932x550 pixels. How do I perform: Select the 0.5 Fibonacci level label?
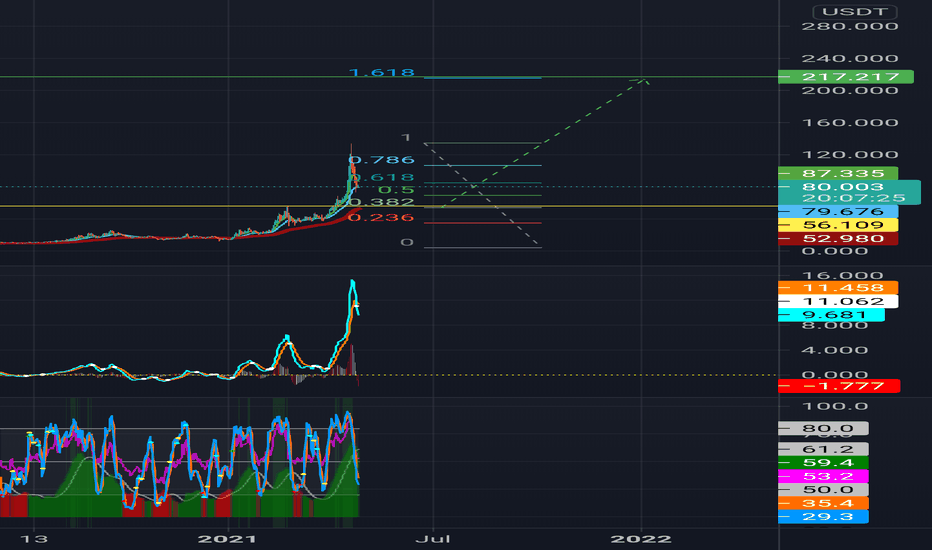[396, 190]
